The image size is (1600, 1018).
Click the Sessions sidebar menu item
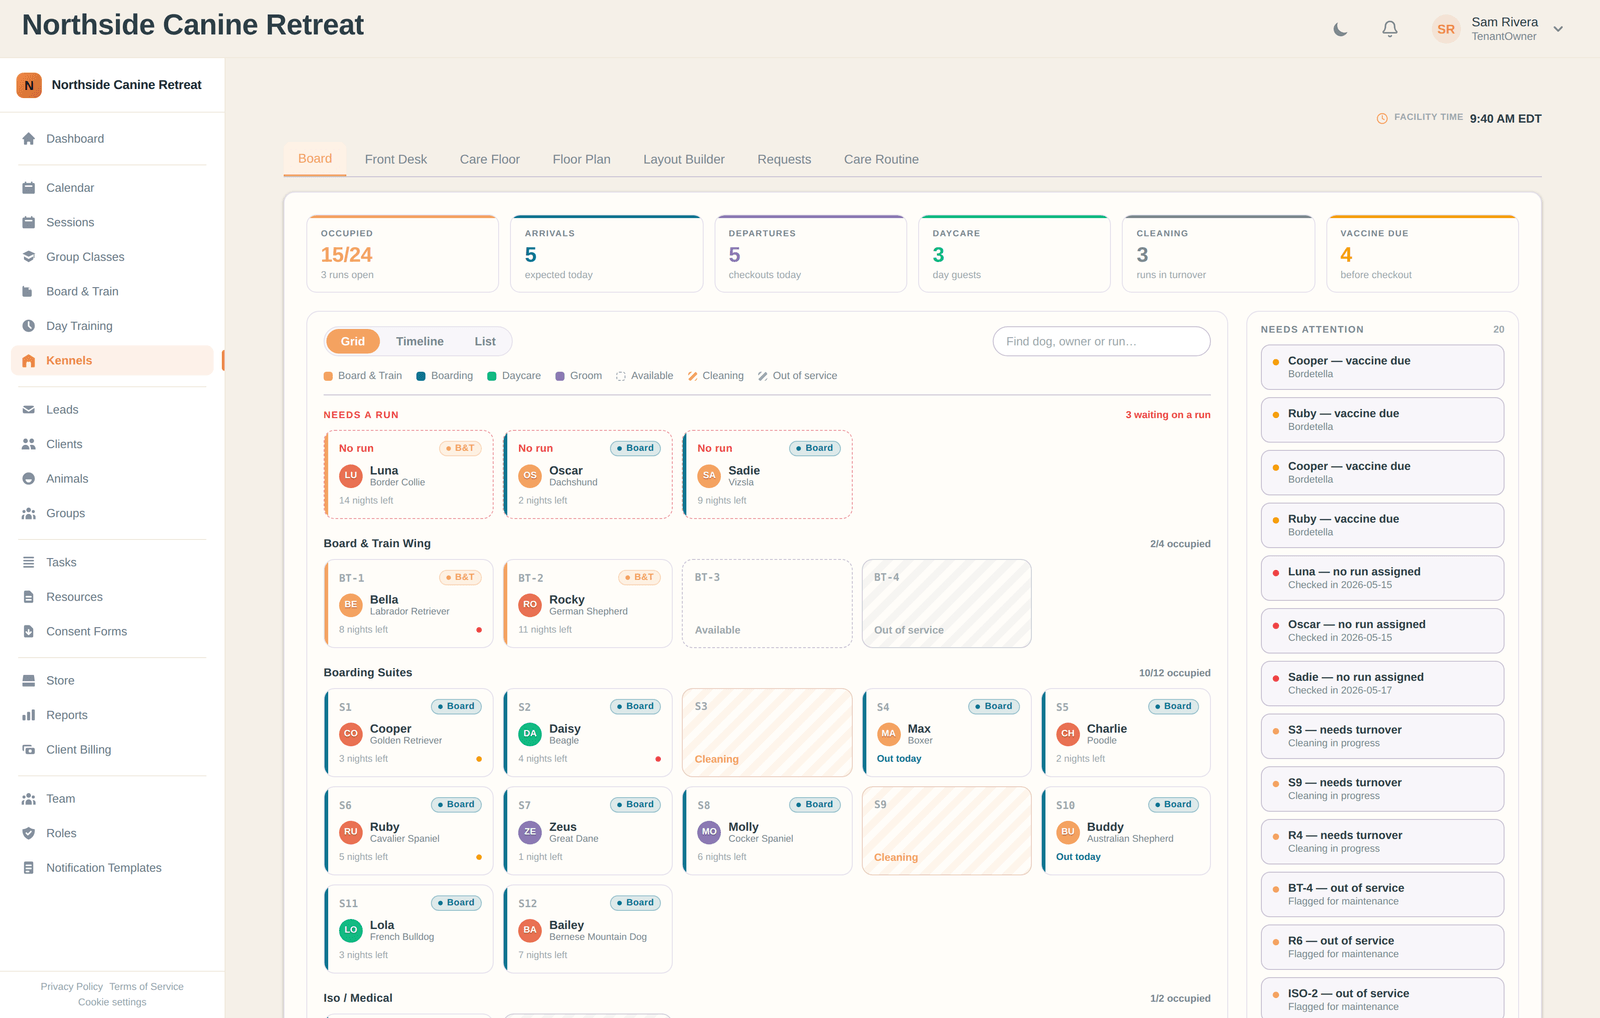112,222
